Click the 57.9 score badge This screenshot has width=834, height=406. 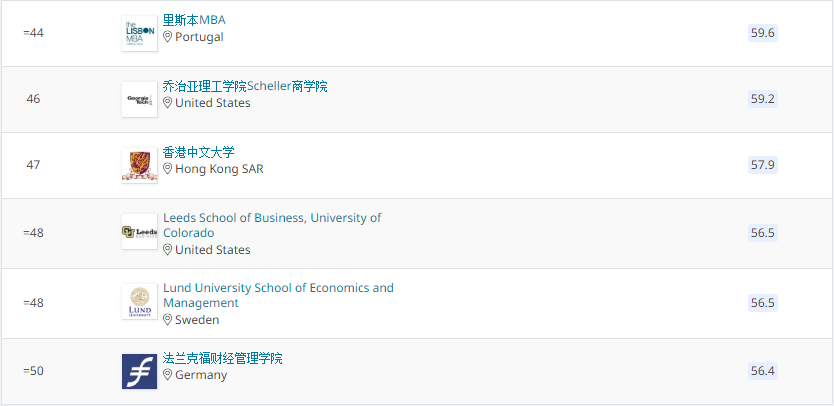[763, 165]
